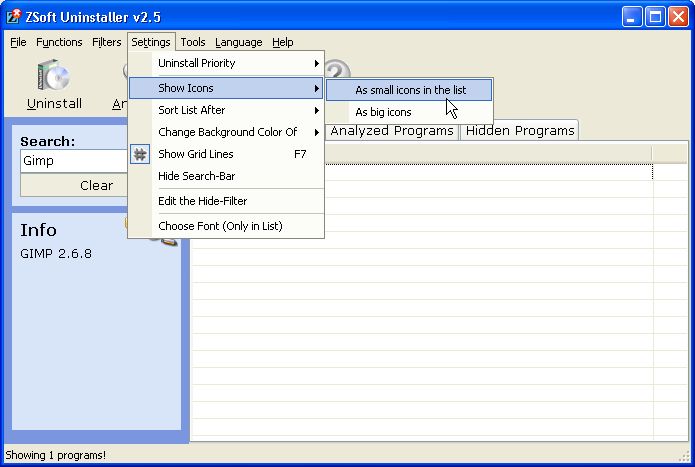
Task: Click the ZSoft Uninstaller title bar icon
Action: (14, 17)
